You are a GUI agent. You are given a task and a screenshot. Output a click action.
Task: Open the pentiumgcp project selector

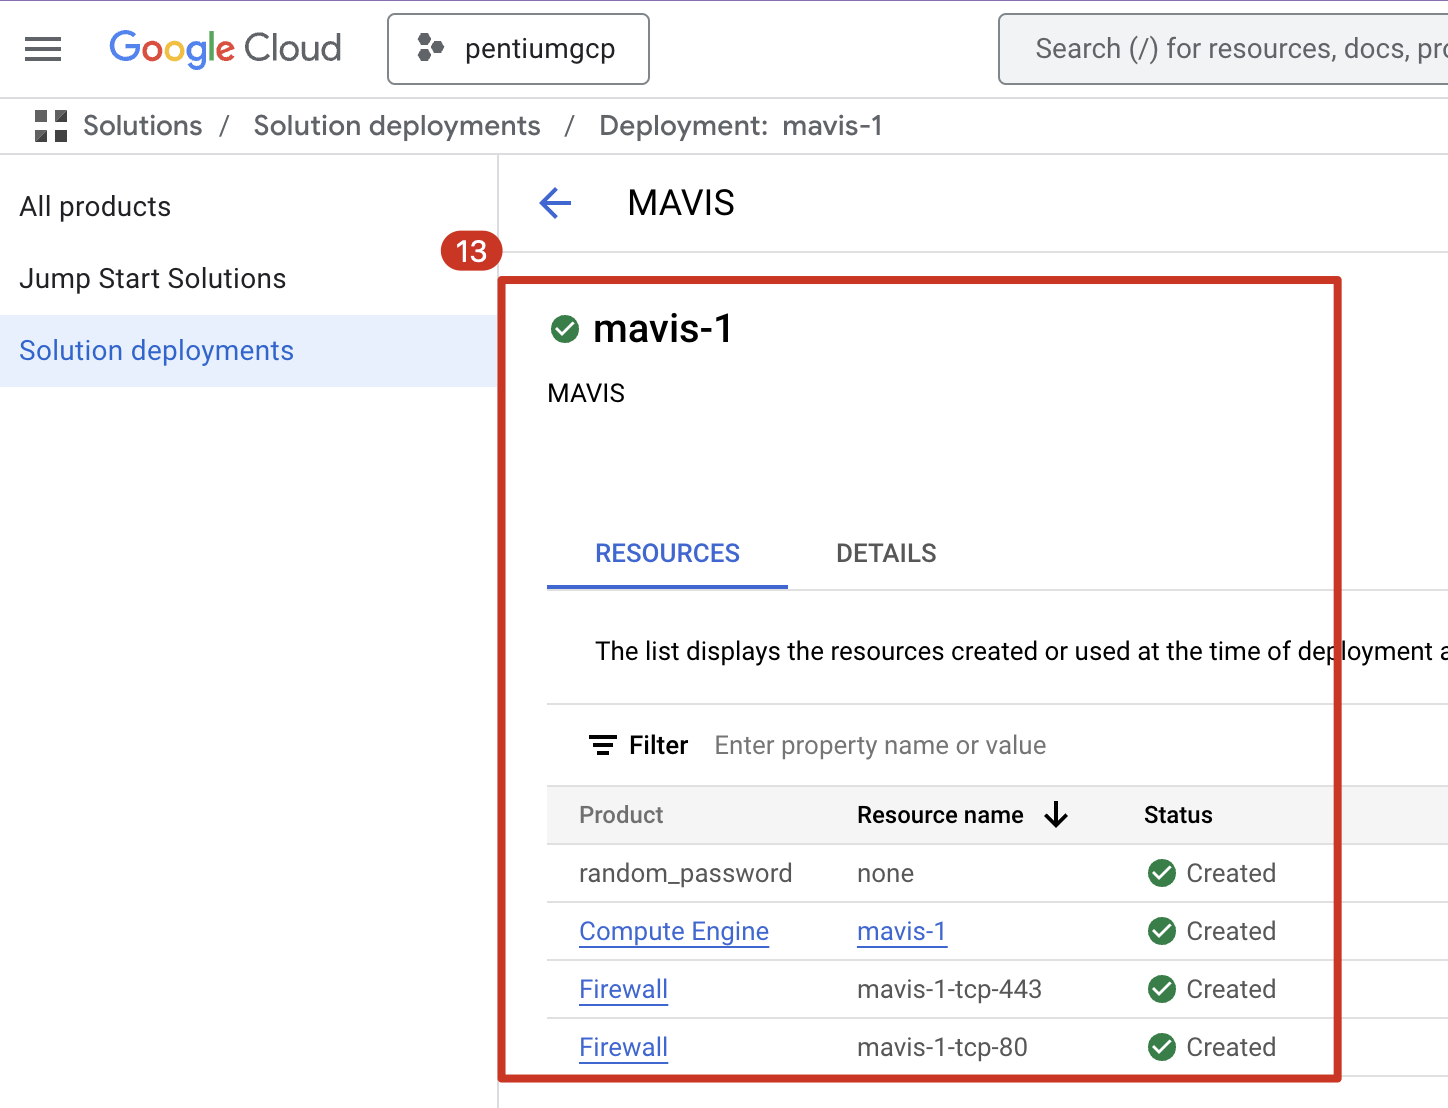[x=518, y=49]
